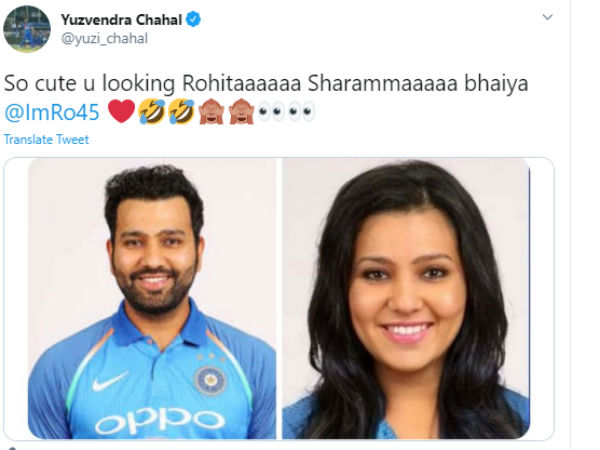Screen dimensions: 600x450
Task: Click the Nike swoosh on the jersey
Action: (x=110, y=380)
